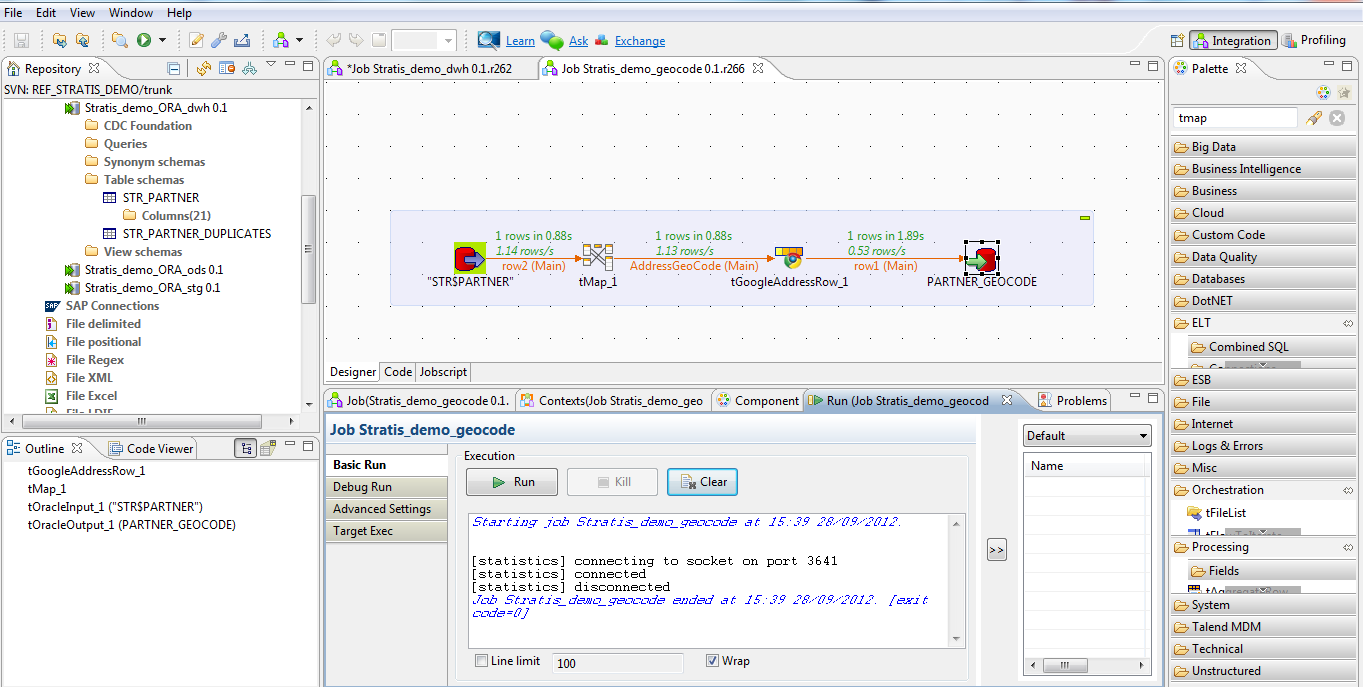
Task: Open the Learn link
Action: pos(520,41)
